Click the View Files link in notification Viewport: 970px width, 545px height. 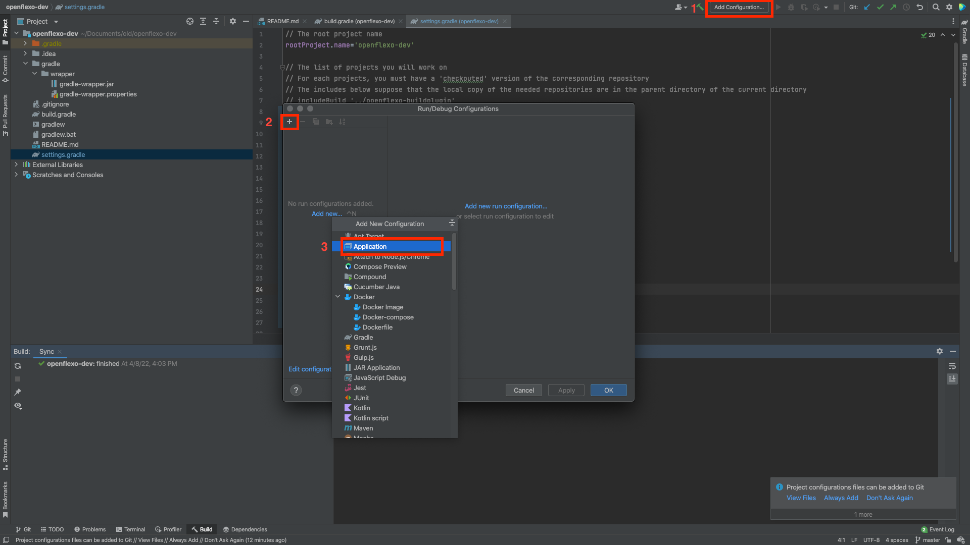800,498
